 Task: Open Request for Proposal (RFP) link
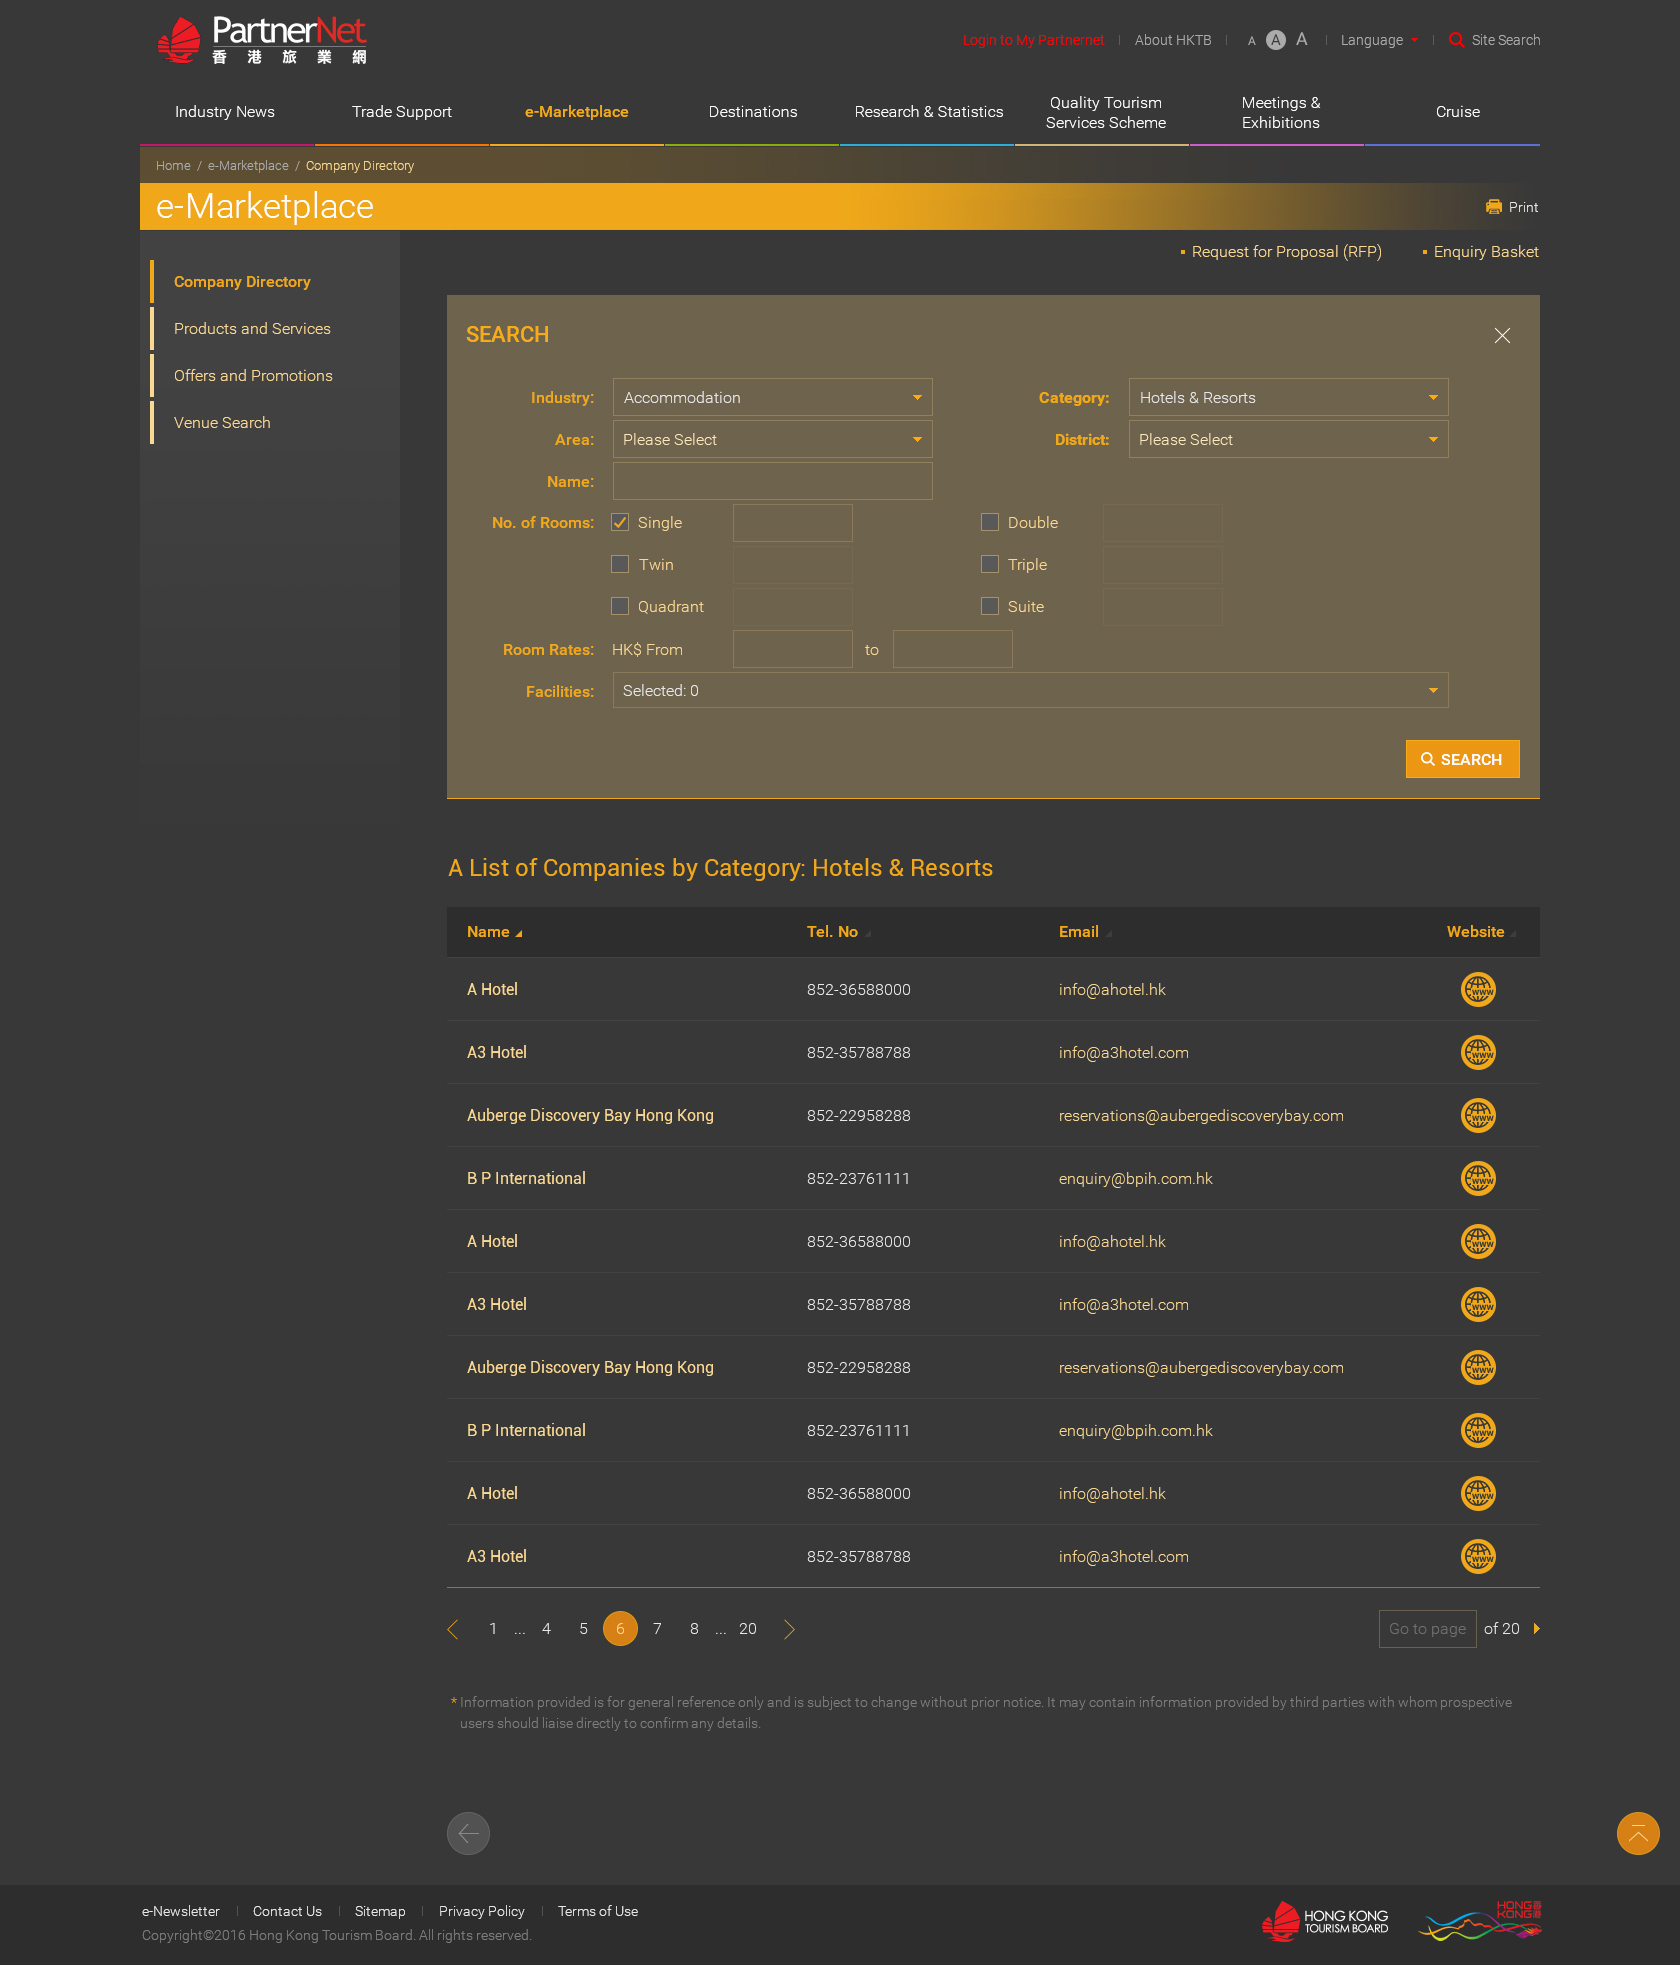click(x=1286, y=252)
